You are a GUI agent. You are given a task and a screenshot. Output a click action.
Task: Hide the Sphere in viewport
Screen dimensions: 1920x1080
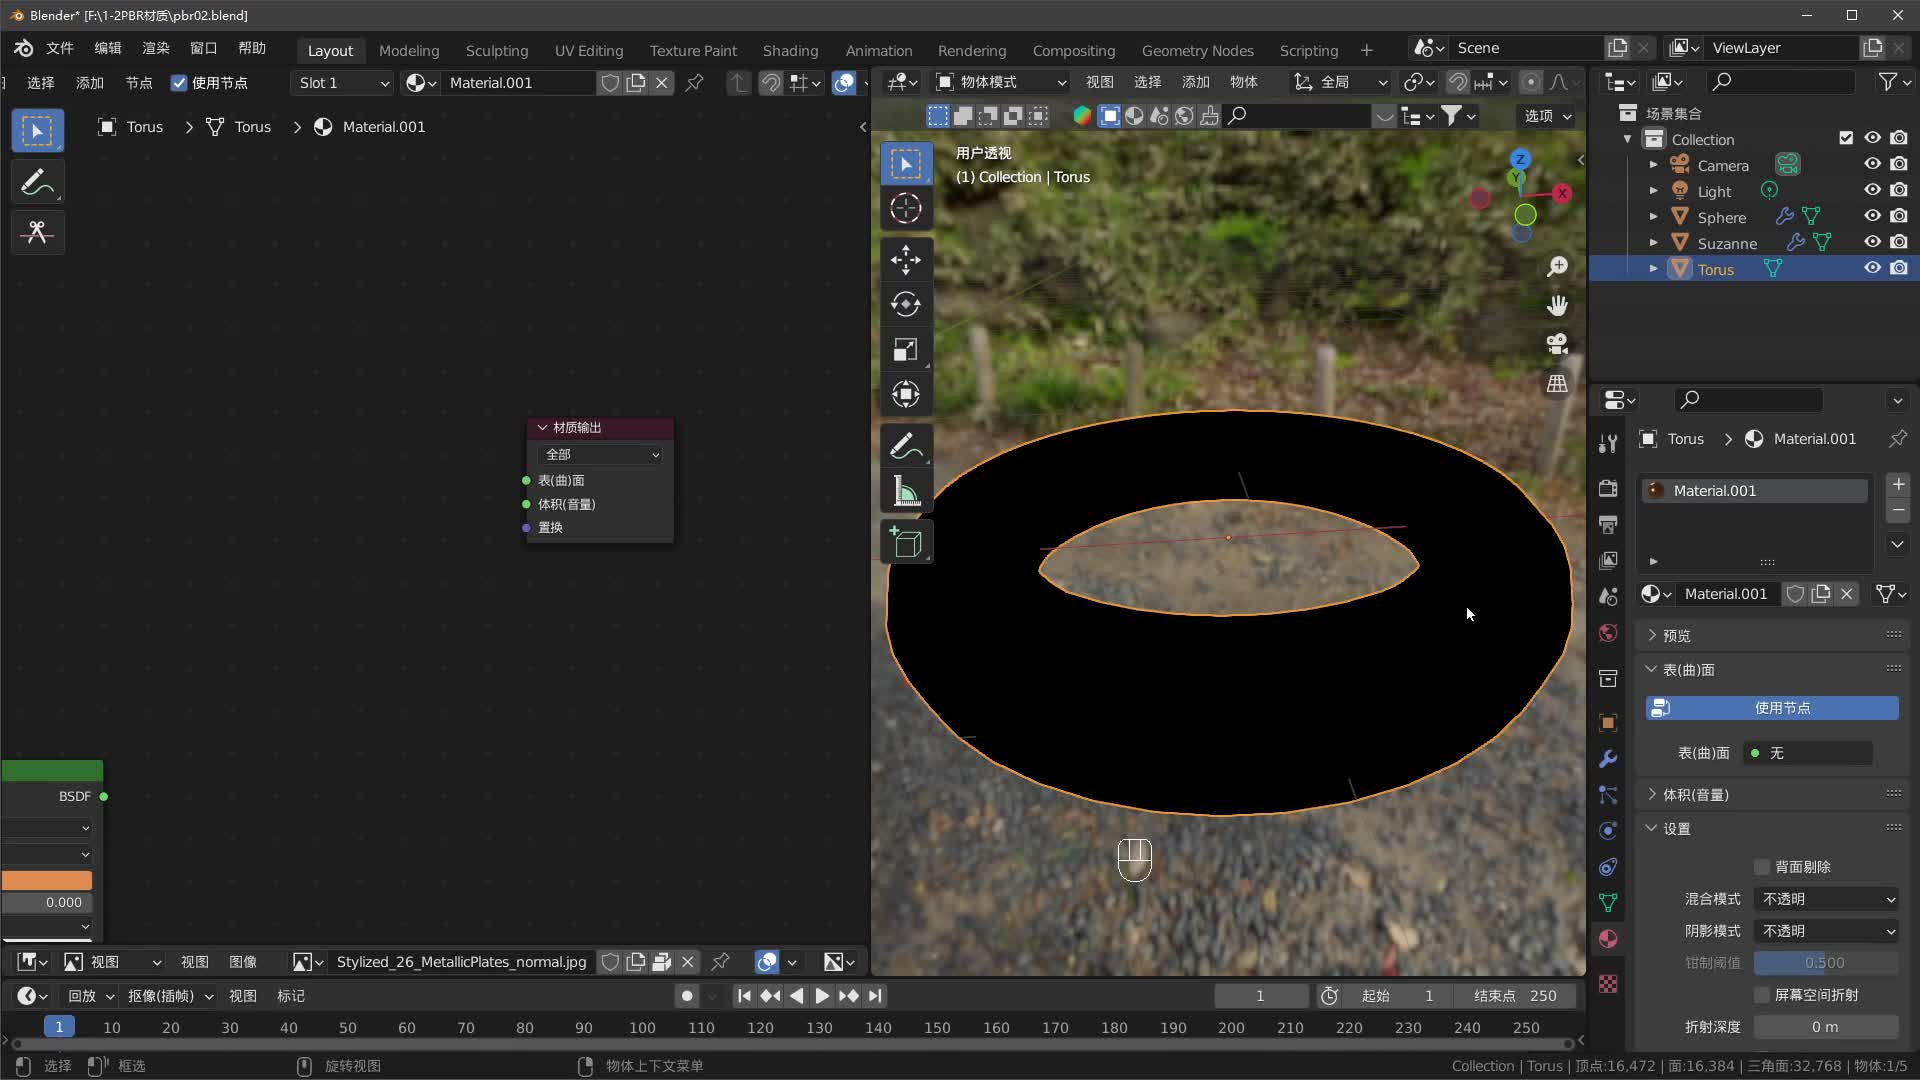1872,216
